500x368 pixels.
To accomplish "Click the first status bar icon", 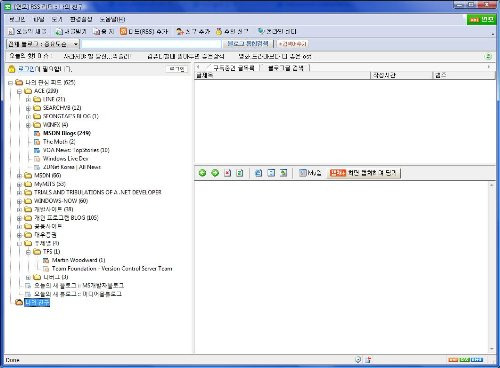I will coord(358,359).
